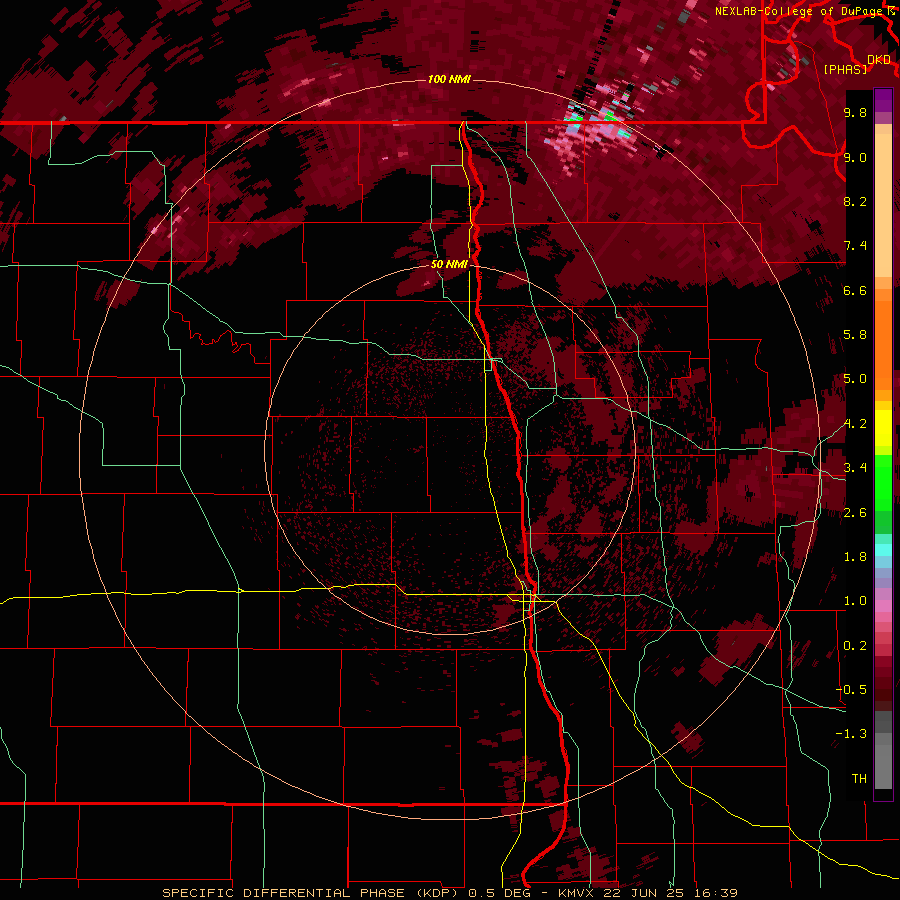Click the 50 NMI range ring label
This screenshot has height=900, width=900.
(x=449, y=264)
